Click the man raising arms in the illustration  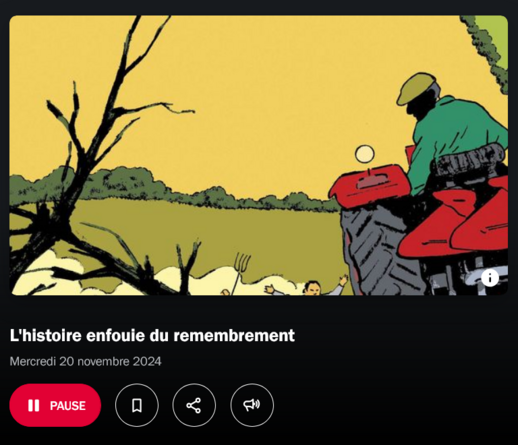click(308, 286)
